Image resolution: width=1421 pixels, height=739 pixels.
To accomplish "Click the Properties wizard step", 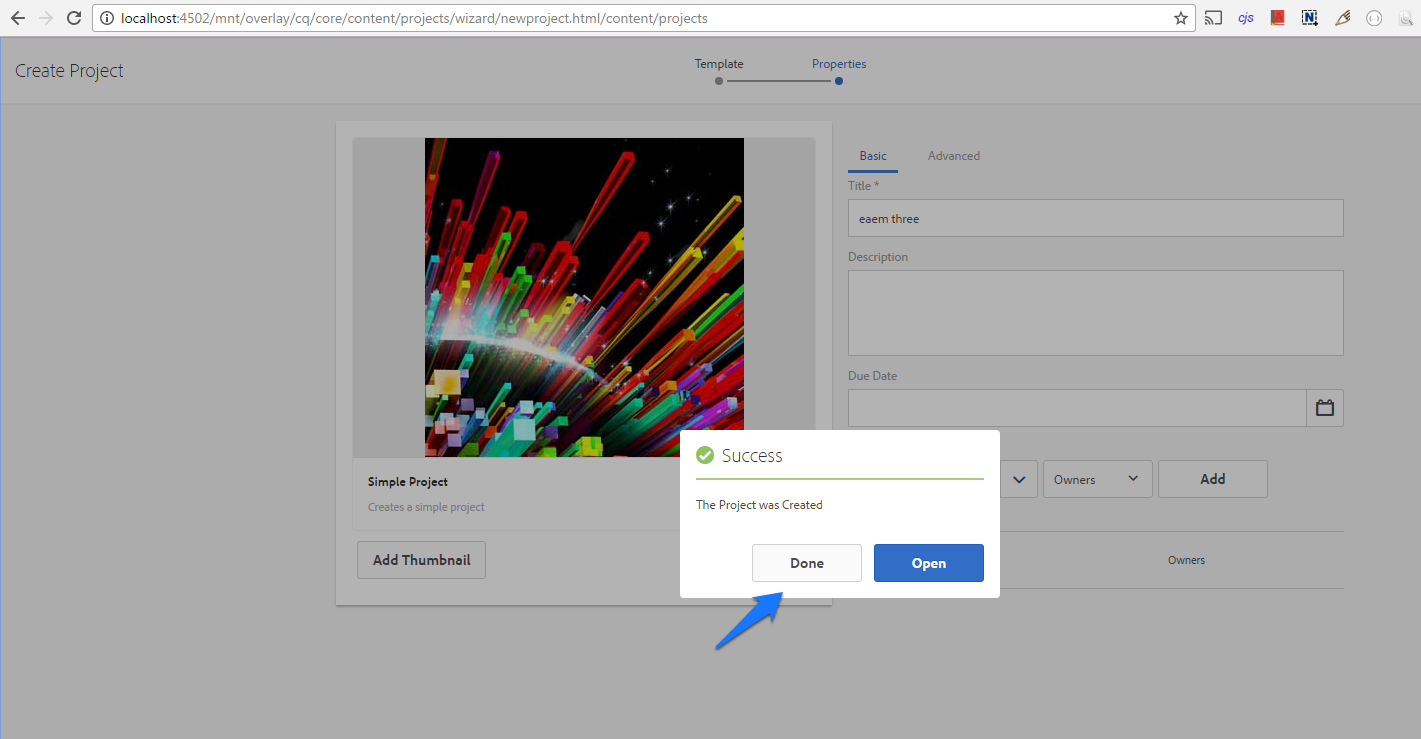I will coord(839,64).
